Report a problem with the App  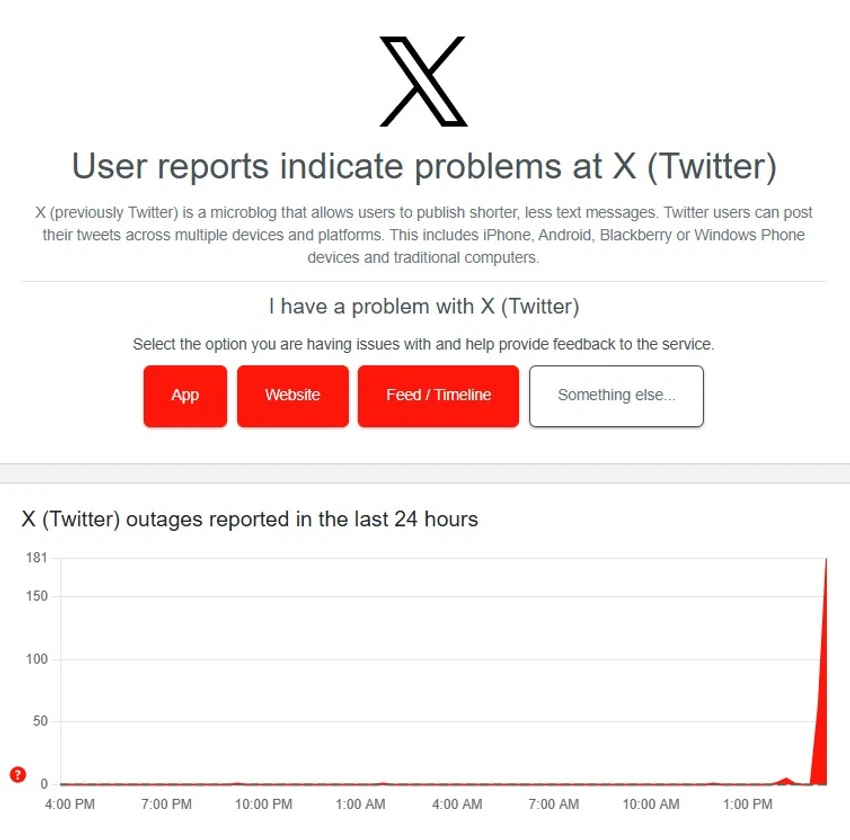tap(185, 395)
